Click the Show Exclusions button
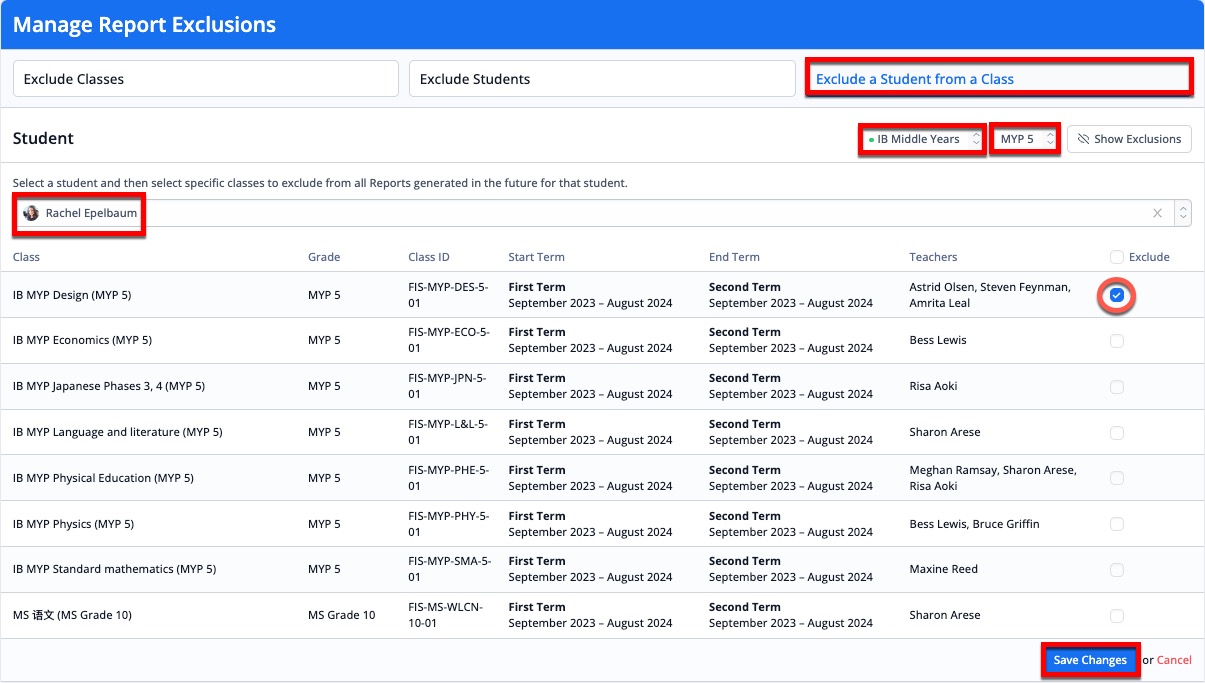Image resolution: width=1205 pixels, height=683 pixels. pyautogui.click(x=1130, y=139)
